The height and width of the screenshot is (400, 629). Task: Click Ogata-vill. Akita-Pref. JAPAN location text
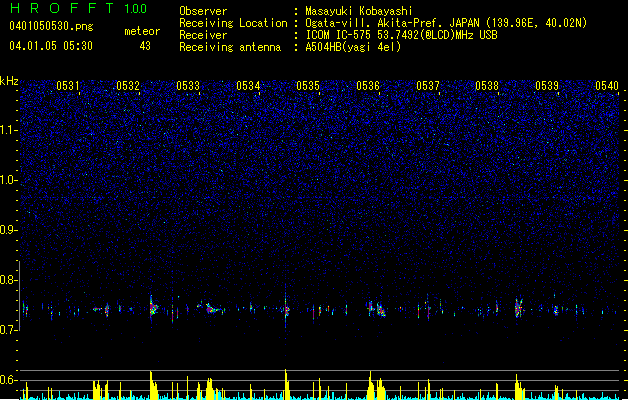click(x=446, y=23)
